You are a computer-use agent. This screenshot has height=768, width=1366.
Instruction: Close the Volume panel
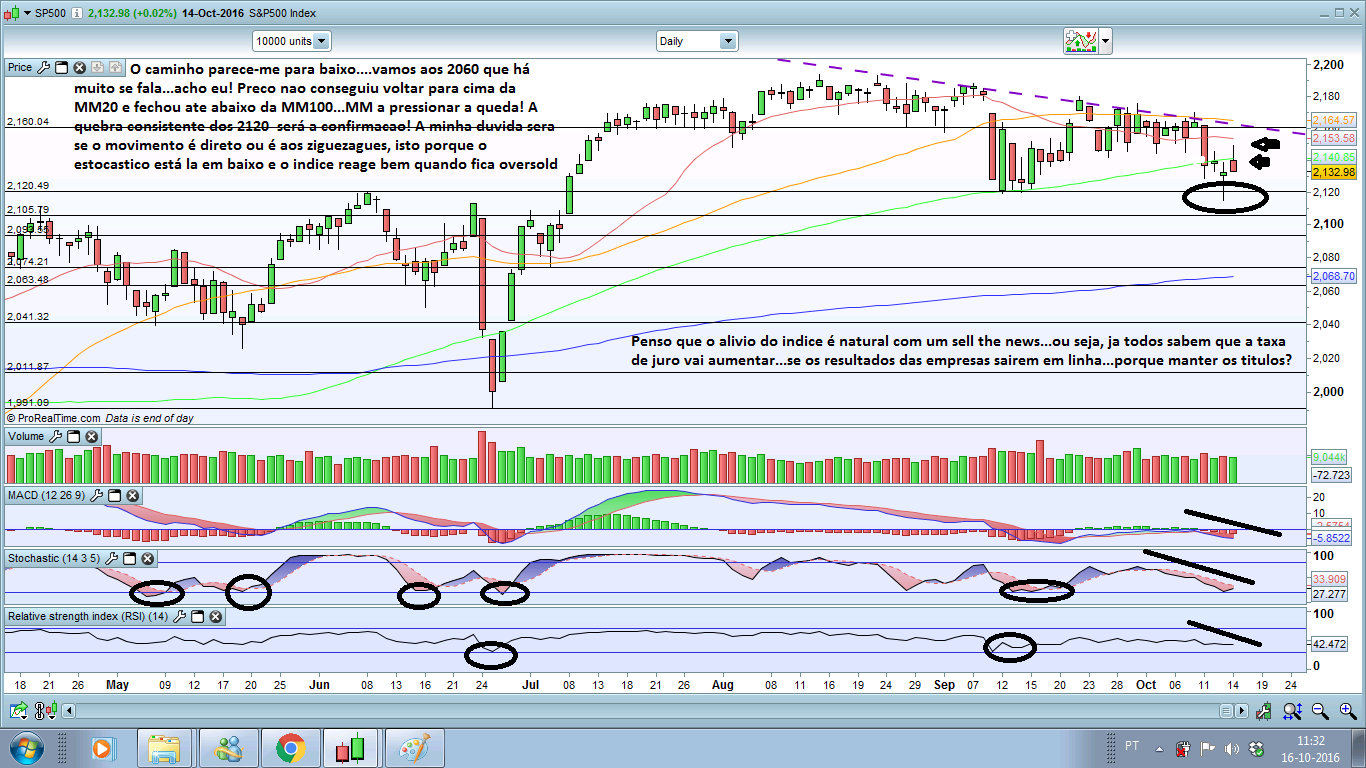coord(92,437)
